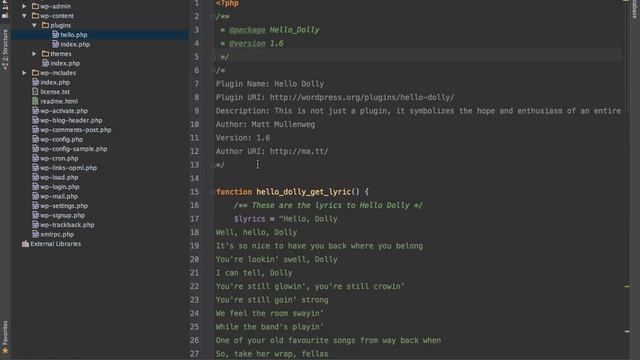Select readme.html in the project tree

[59, 101]
